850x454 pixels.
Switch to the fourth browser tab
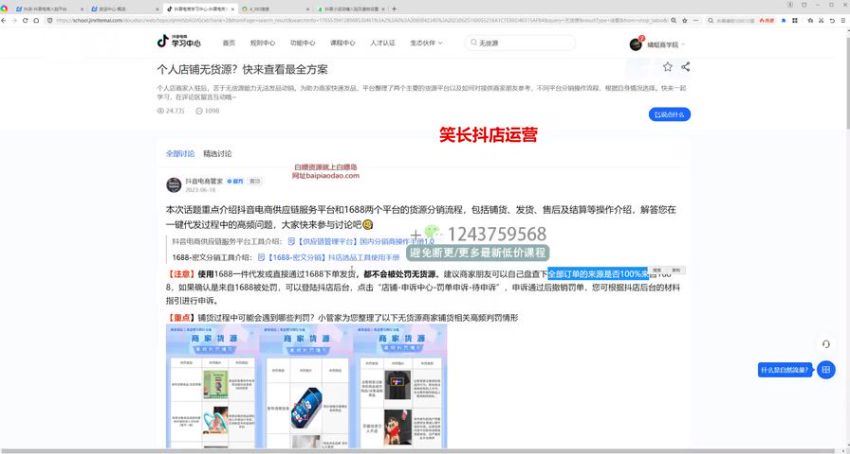pyautogui.click(x=274, y=9)
